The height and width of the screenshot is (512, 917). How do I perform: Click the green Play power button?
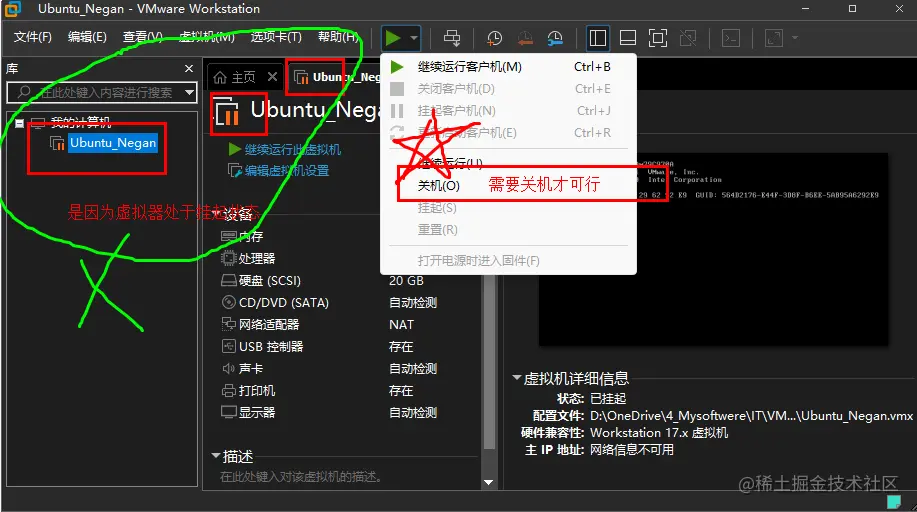pos(392,38)
